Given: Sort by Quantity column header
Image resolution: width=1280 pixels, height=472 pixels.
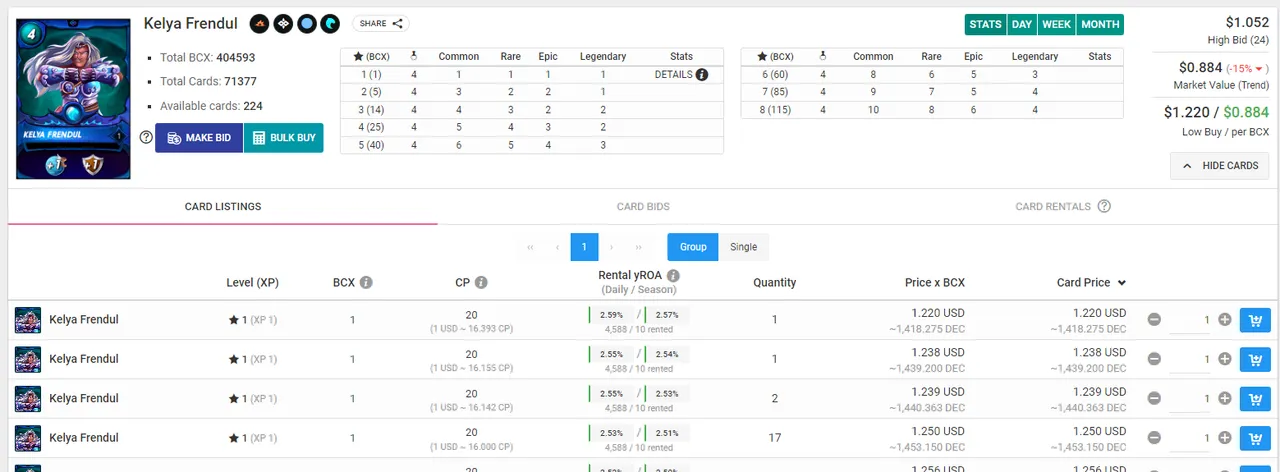Looking at the screenshot, I should 775,283.
